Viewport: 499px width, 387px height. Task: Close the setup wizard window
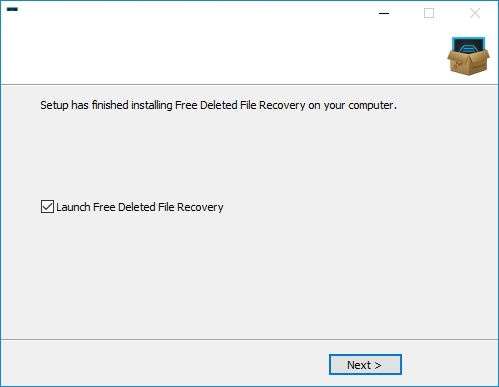[475, 13]
